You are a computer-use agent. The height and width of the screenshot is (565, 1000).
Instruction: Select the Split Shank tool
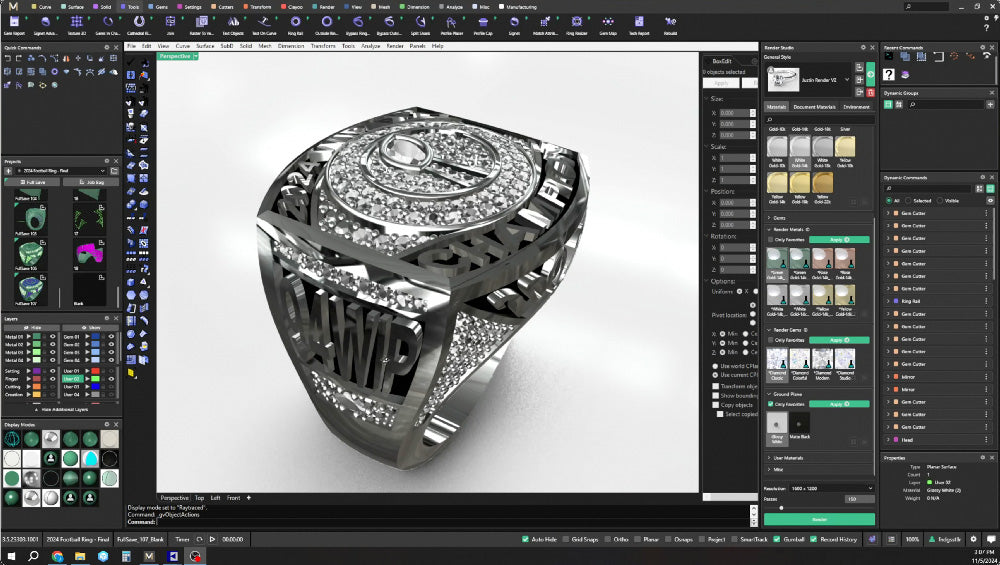tap(420, 26)
